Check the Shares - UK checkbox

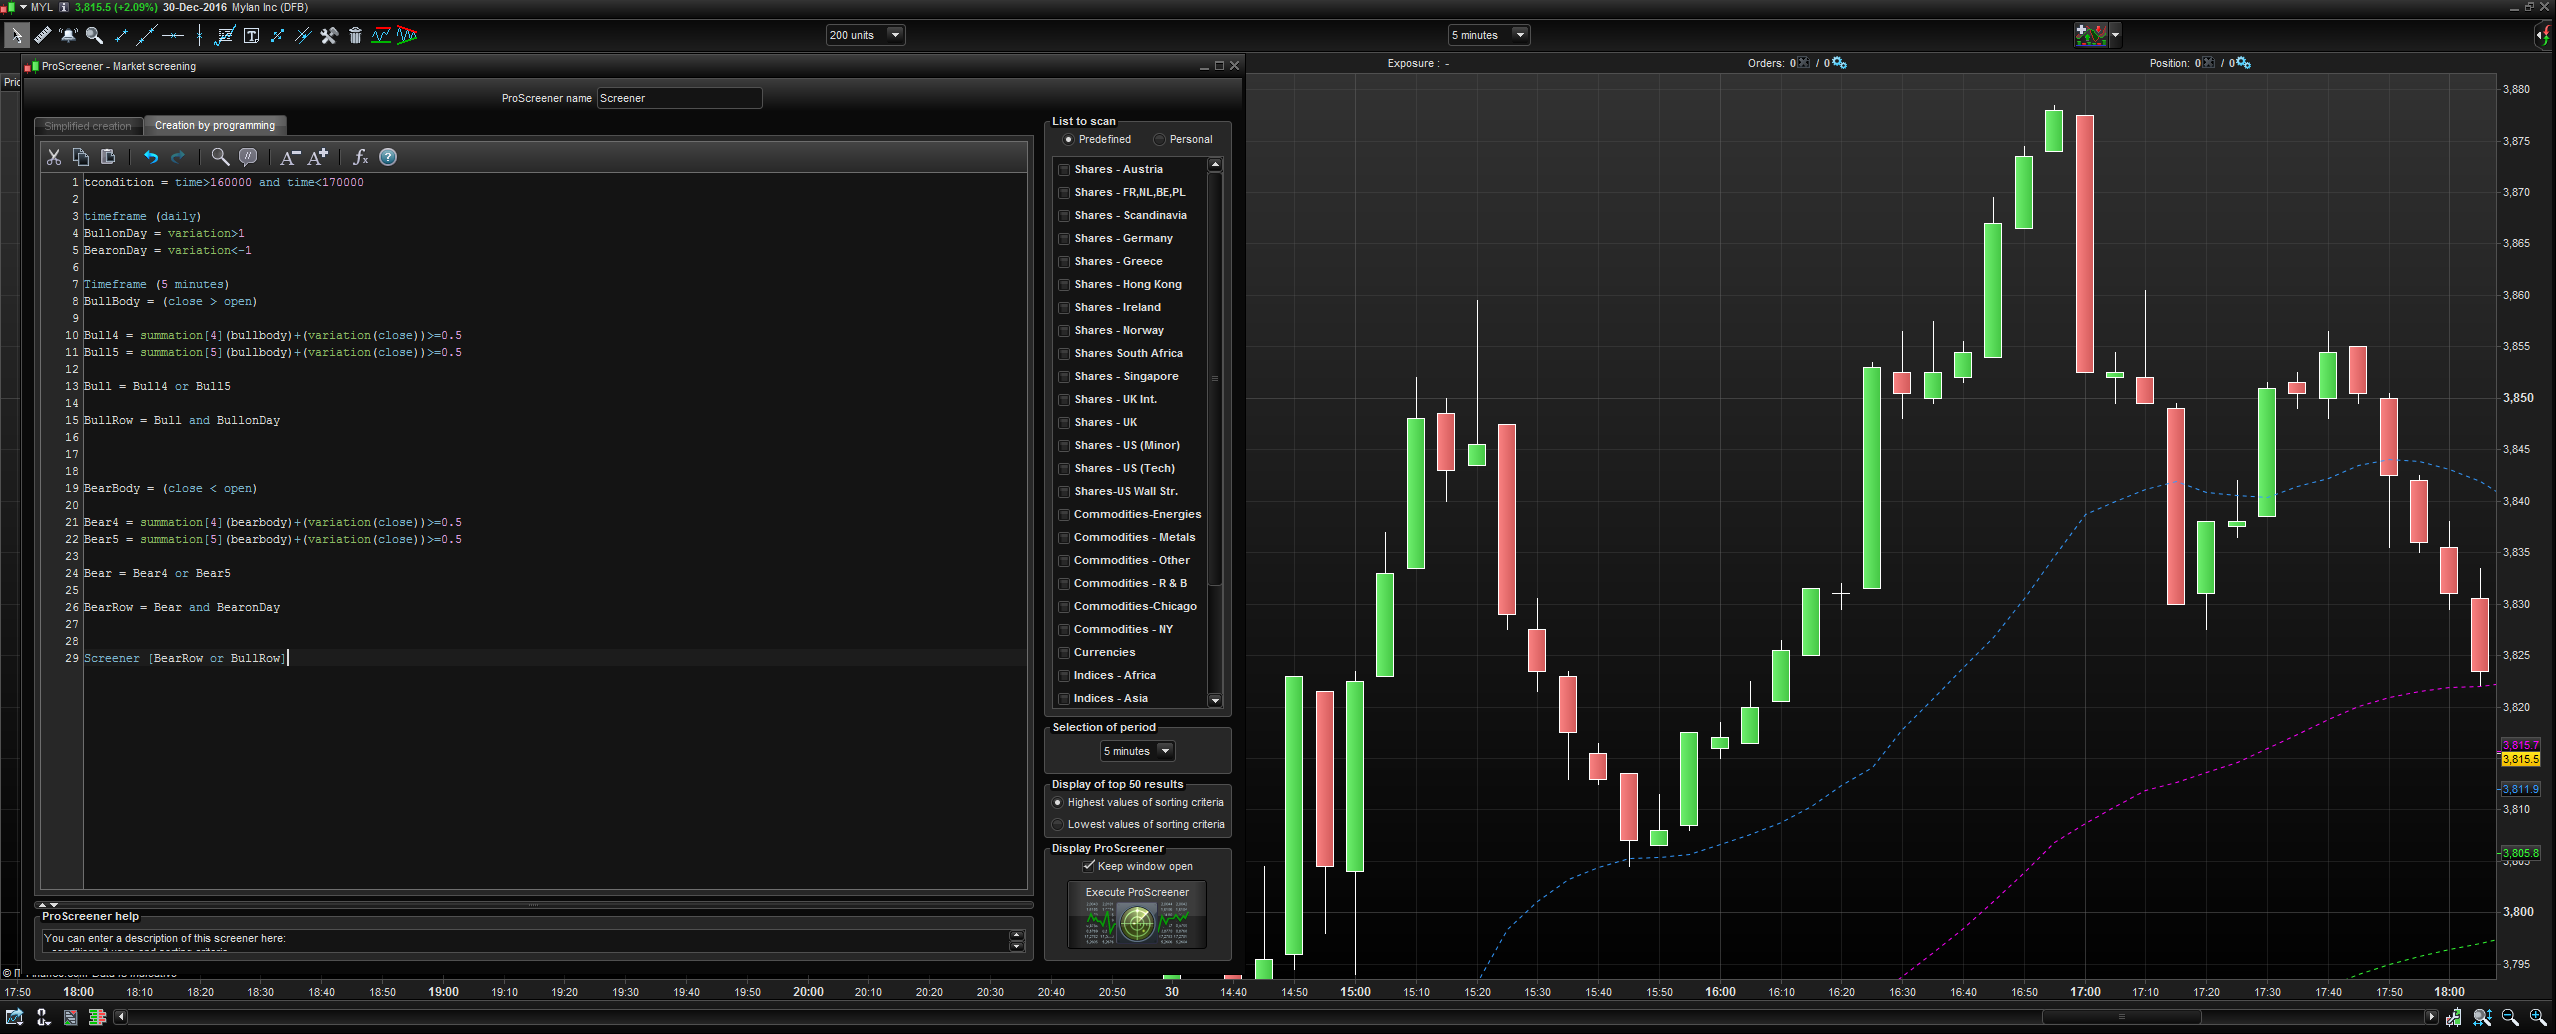click(x=1064, y=423)
